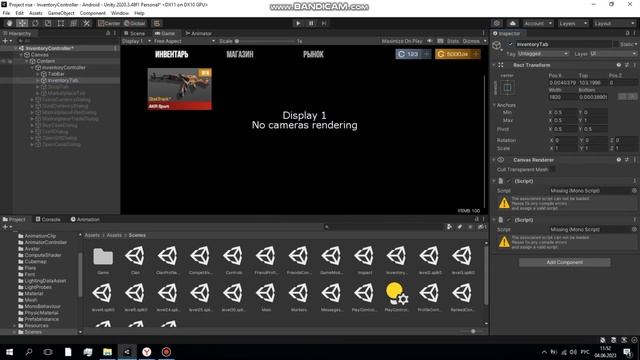640x360 pixels.
Task: Open the Assets menu
Action: tap(36, 13)
